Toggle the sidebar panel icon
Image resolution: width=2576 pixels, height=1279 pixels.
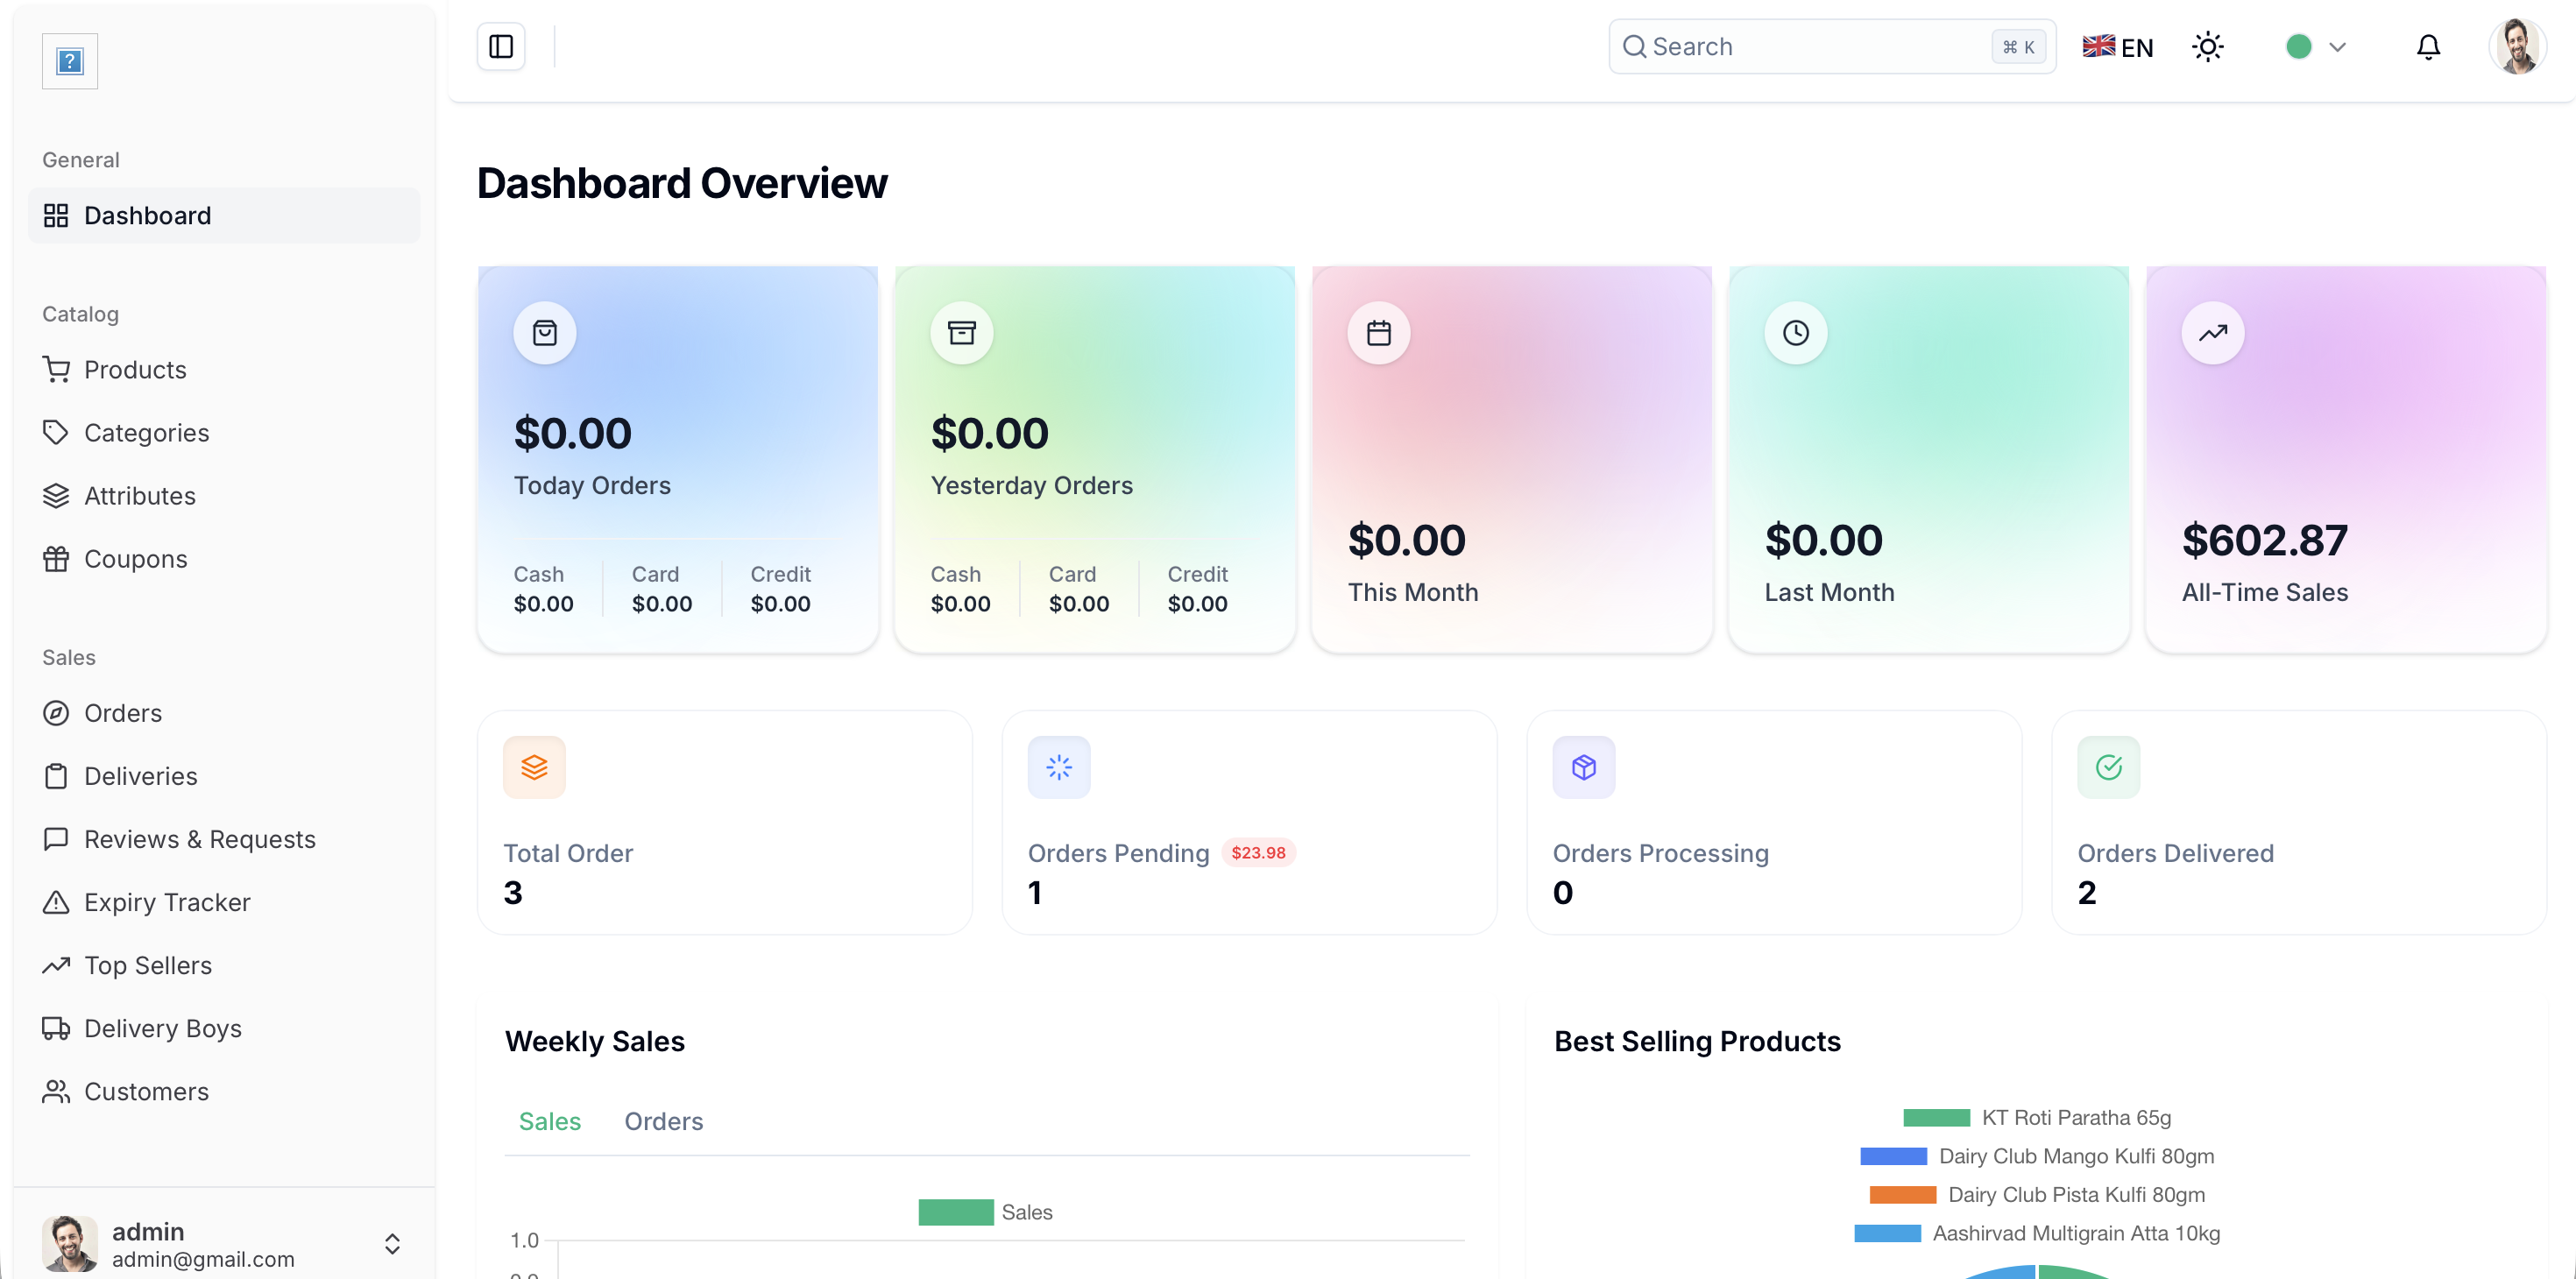click(x=501, y=47)
